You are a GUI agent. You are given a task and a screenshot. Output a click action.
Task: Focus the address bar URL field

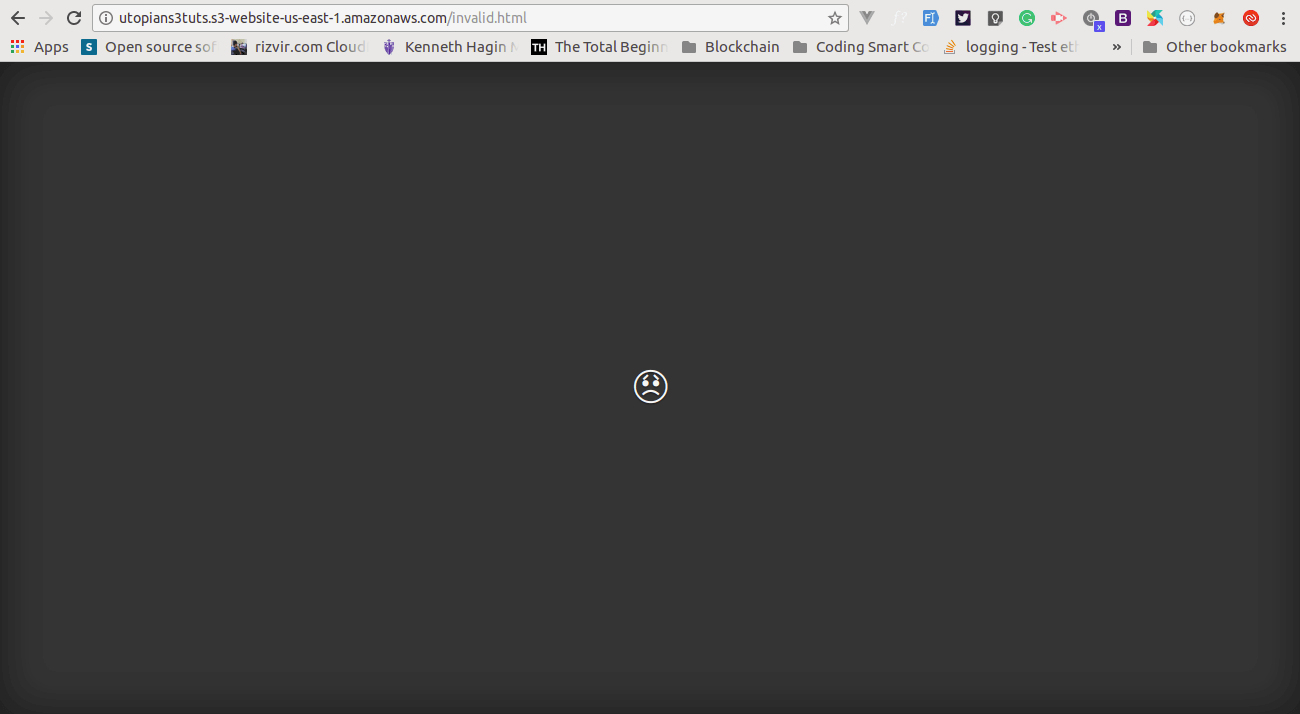pos(470,18)
